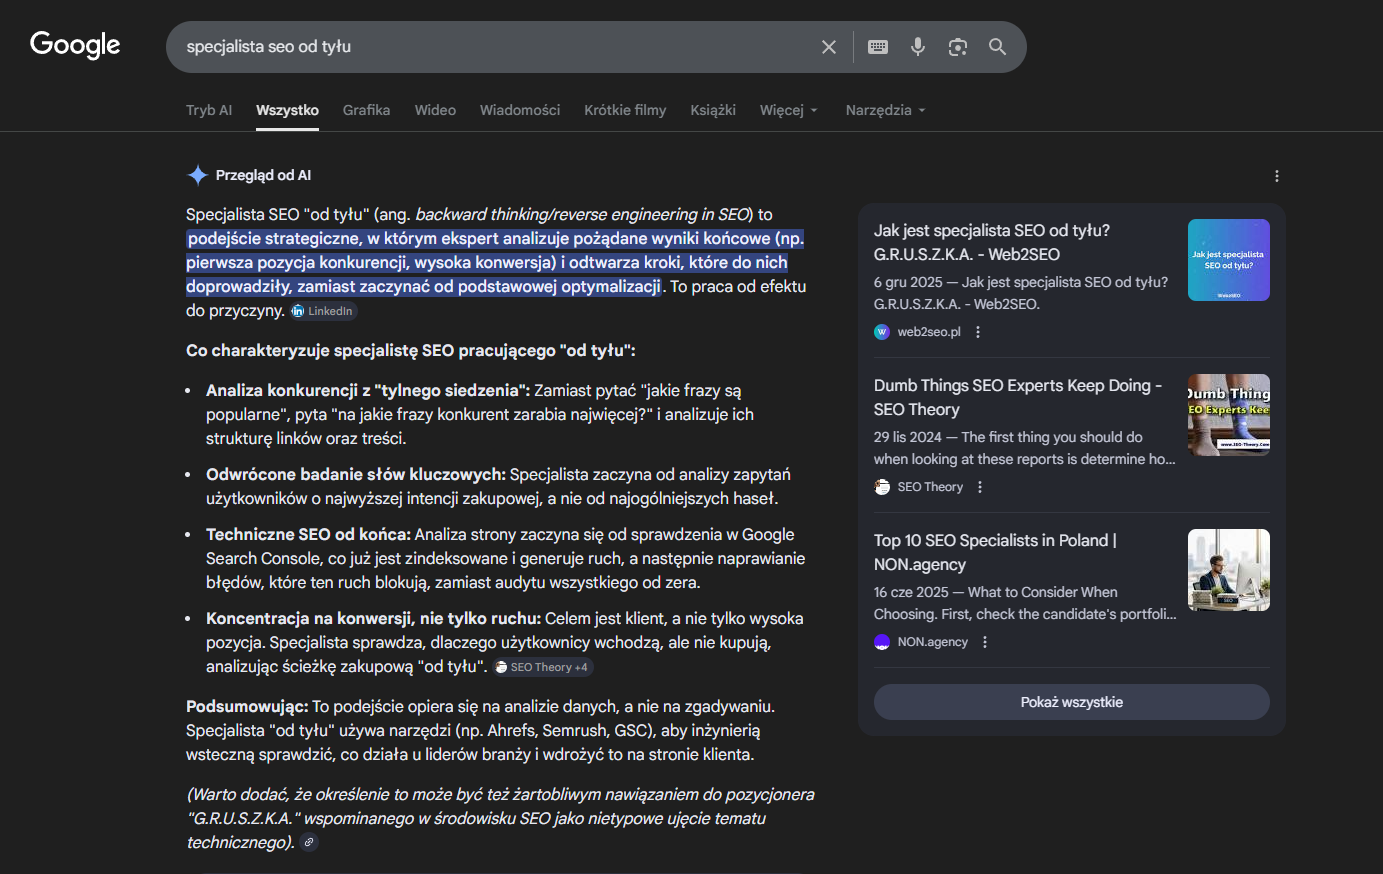The width and height of the screenshot is (1383, 874).
Task: Open the on-screen keyboard icon
Action: (877, 46)
